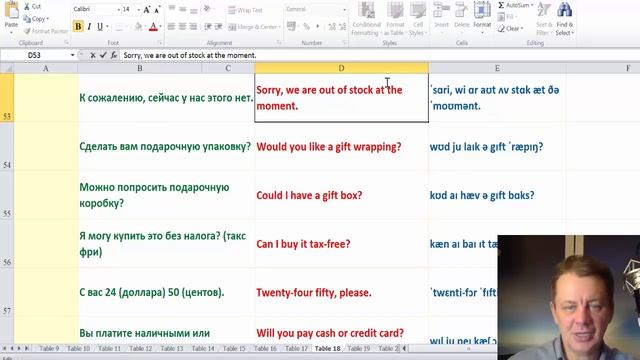Click the Cut scissors icon
Viewport: 640px width, 360px height.
(x=27, y=7)
